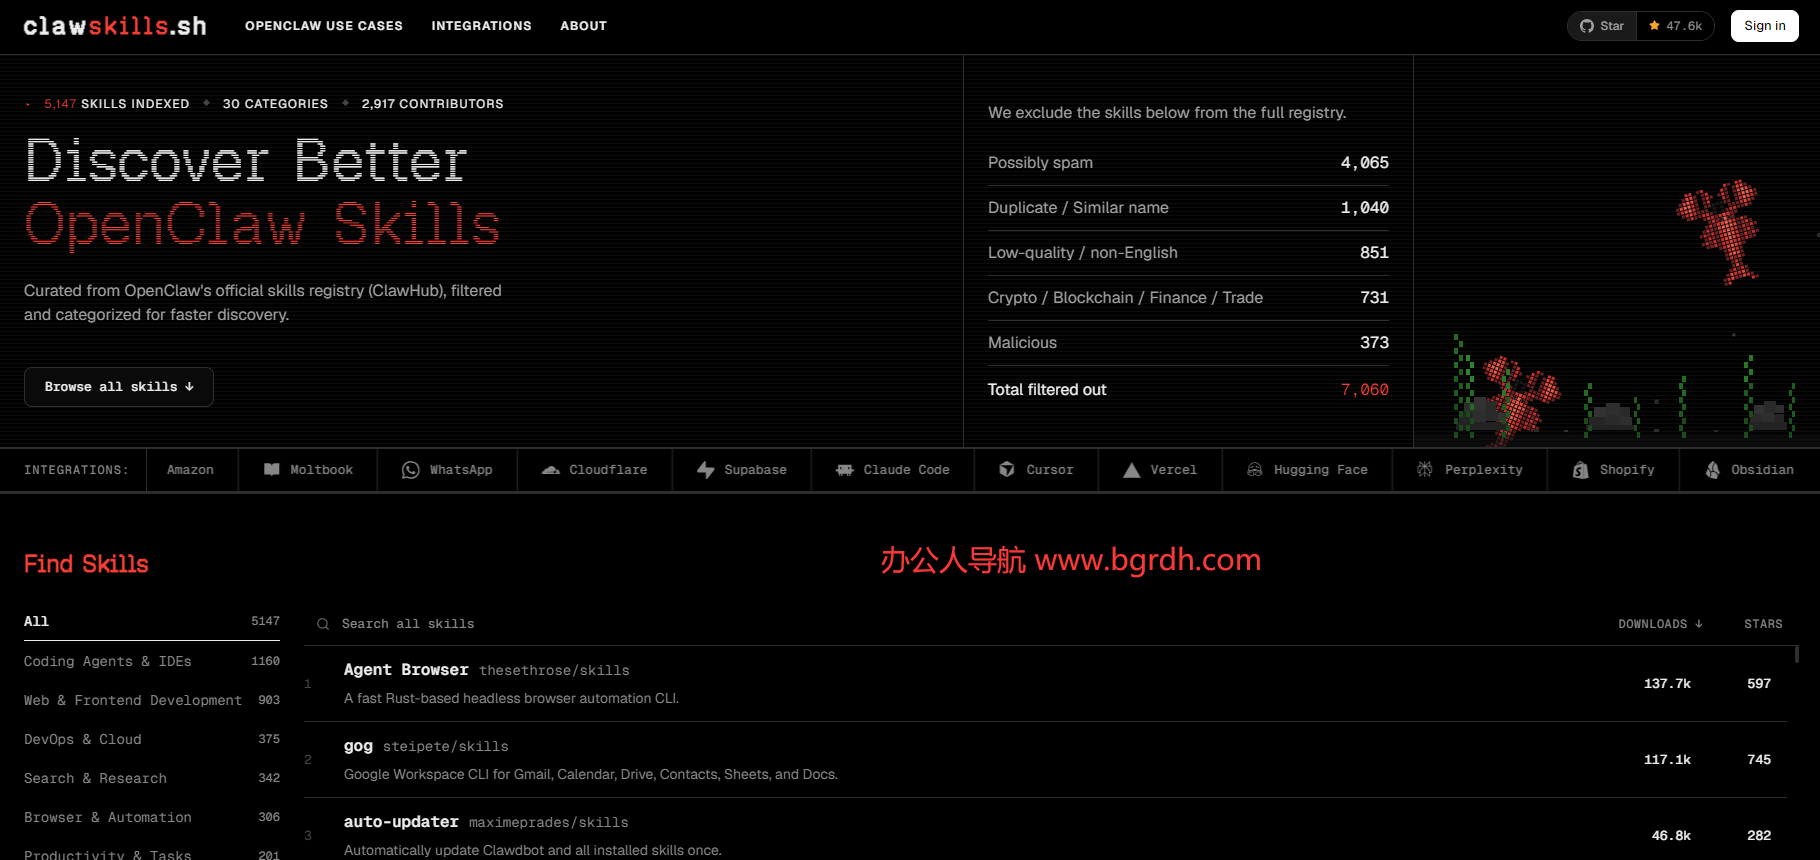This screenshot has width=1820, height=860.
Task: Click the Moltbook integration icon
Action: point(272,470)
